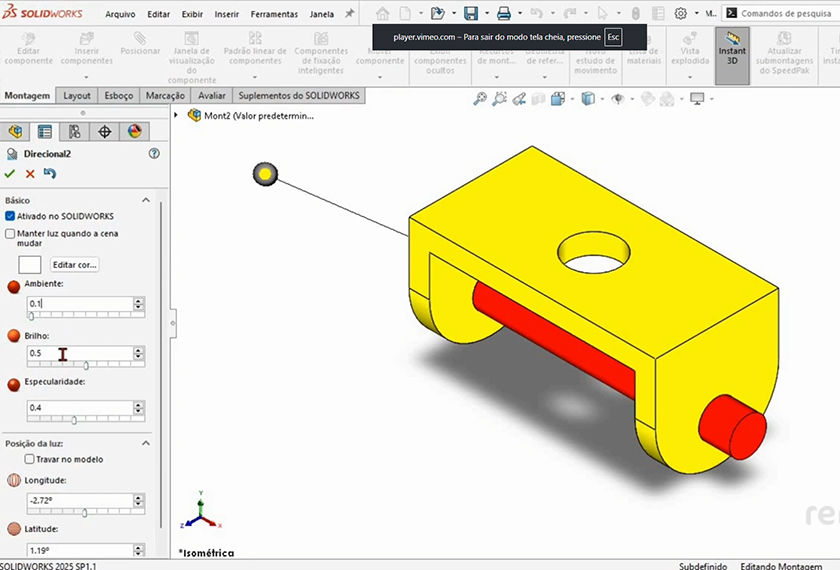Switch to the Avaliar tab
Image resolution: width=840 pixels, height=570 pixels.
pyautogui.click(x=211, y=96)
